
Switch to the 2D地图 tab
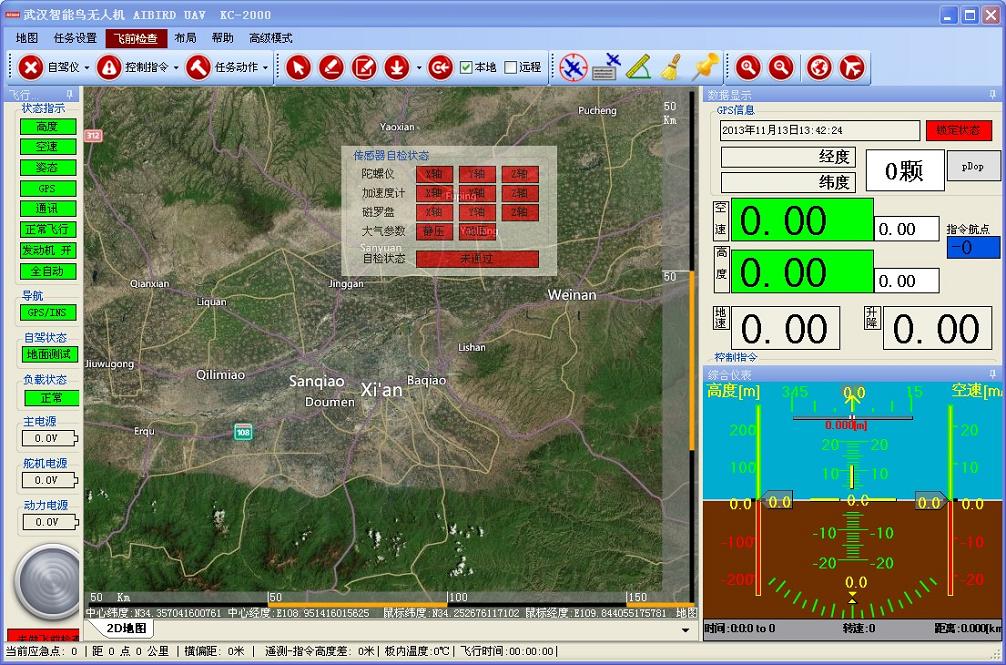coord(126,629)
